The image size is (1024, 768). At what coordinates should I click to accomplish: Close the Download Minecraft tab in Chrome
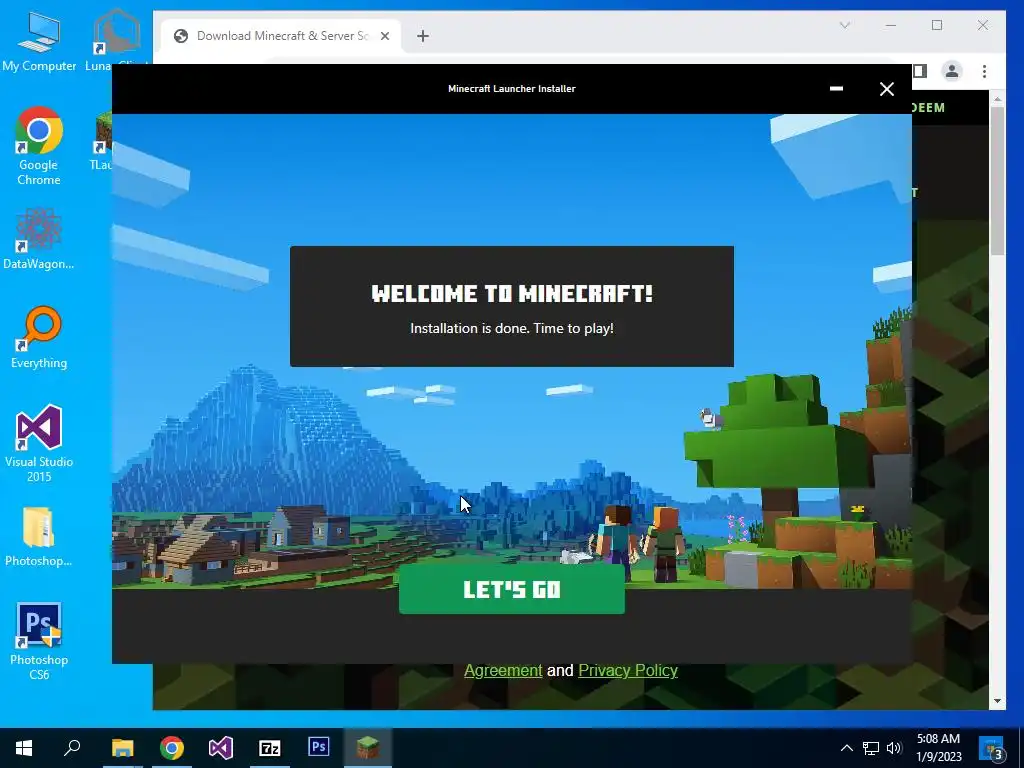coord(385,36)
